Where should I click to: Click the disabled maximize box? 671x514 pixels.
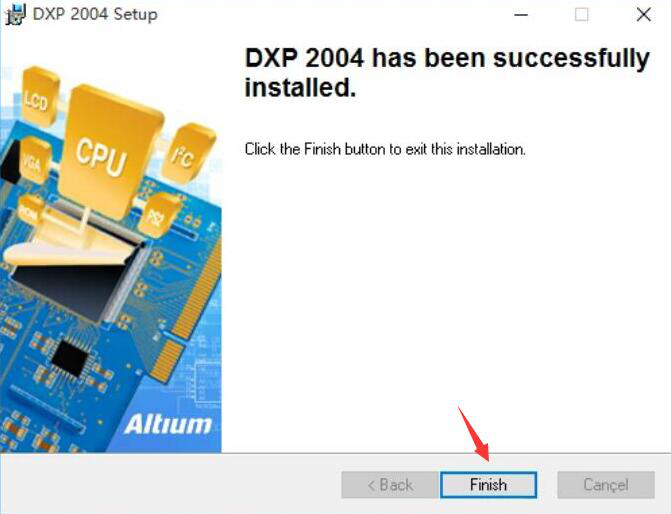point(581,15)
